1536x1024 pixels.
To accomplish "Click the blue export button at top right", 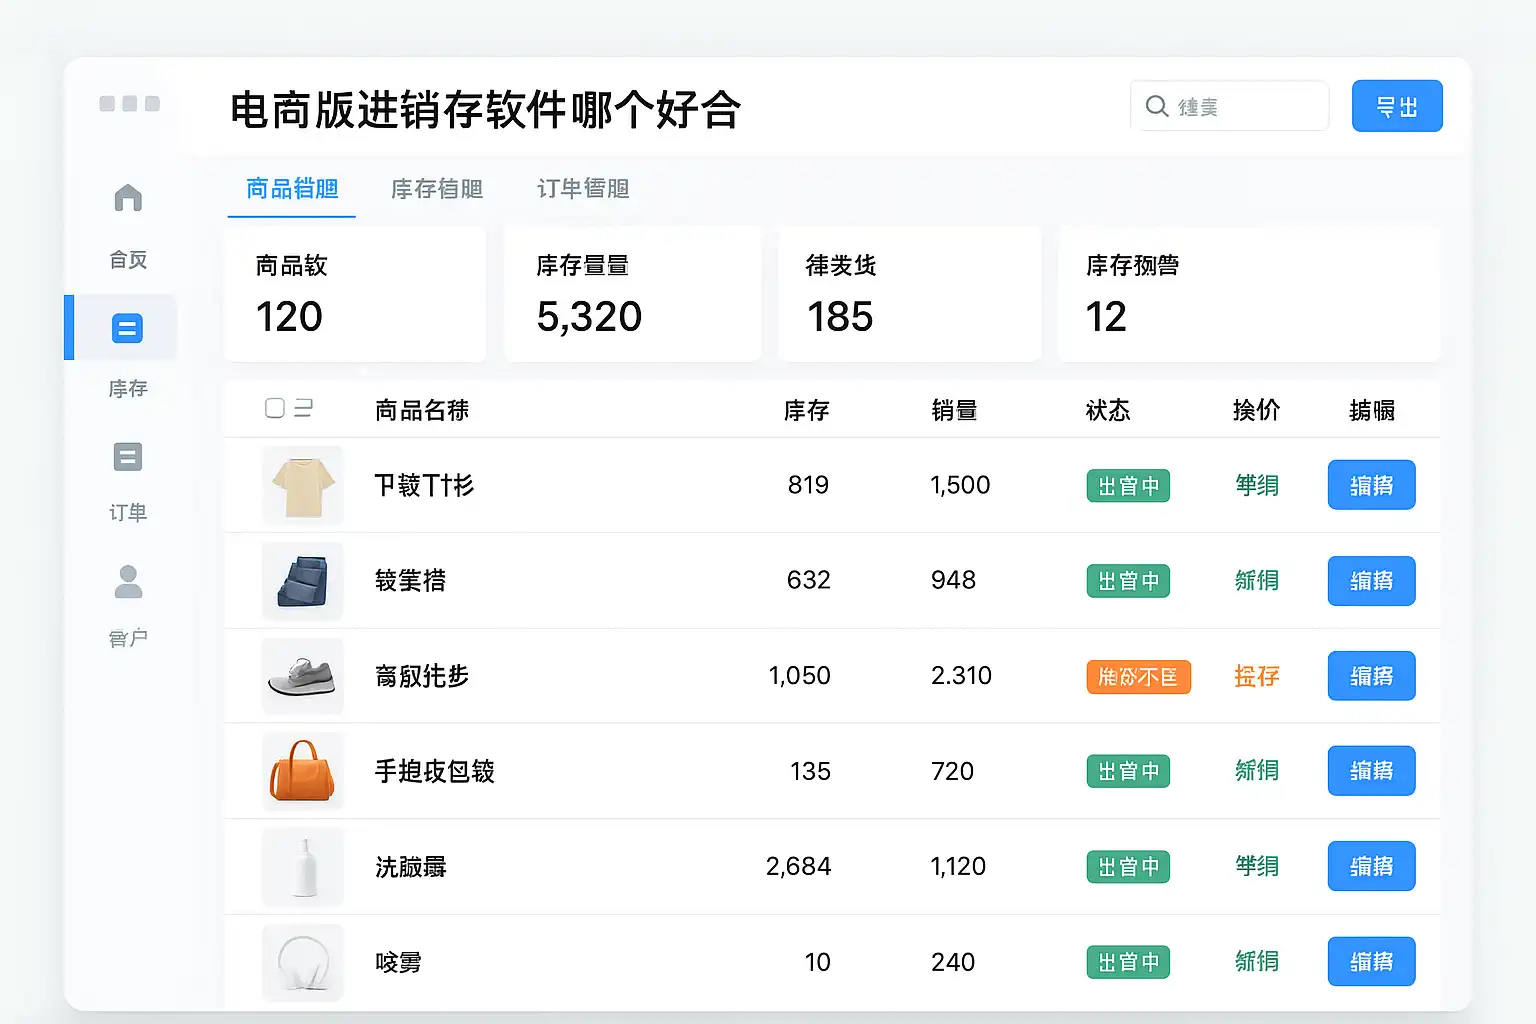I will coord(1396,106).
